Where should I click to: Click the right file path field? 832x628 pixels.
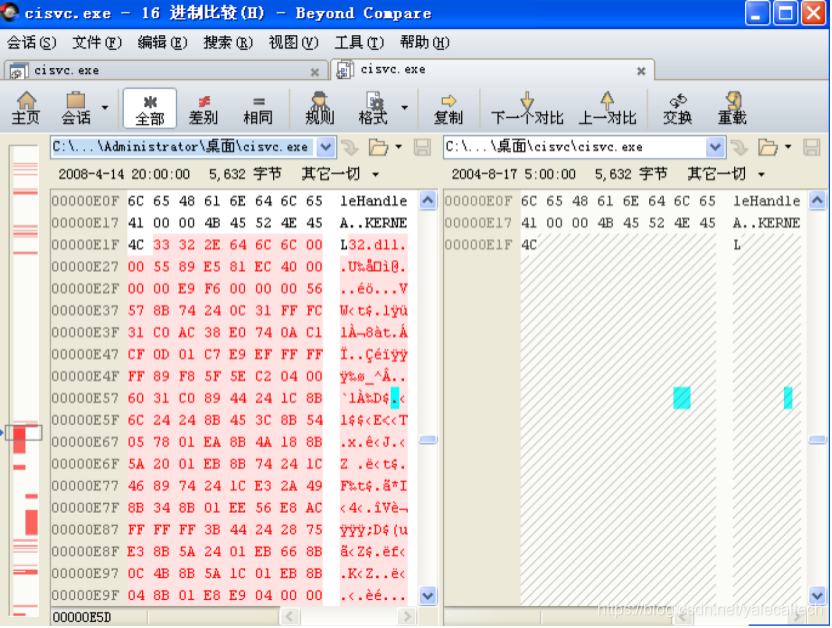click(575, 147)
